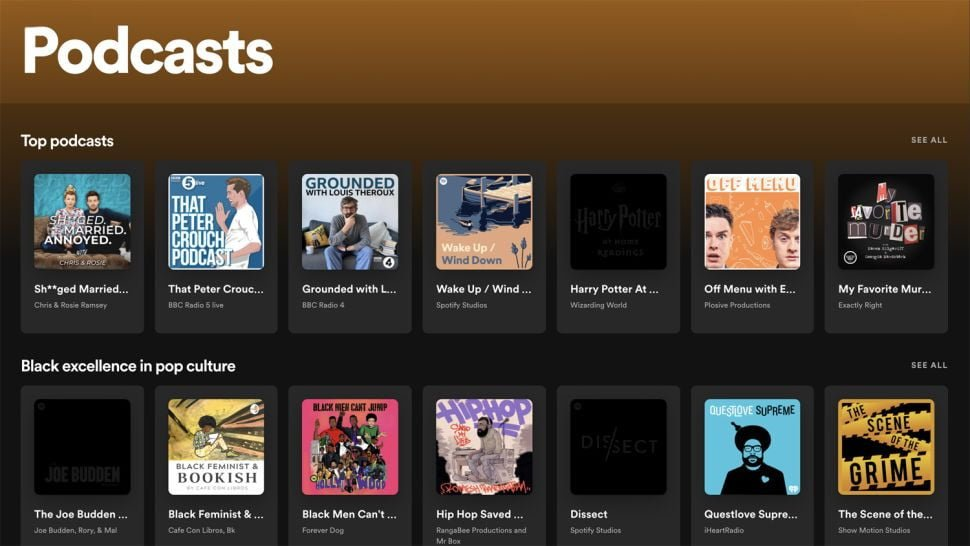Click publisher 'Chris & Rosie Ramsey'

(71, 305)
